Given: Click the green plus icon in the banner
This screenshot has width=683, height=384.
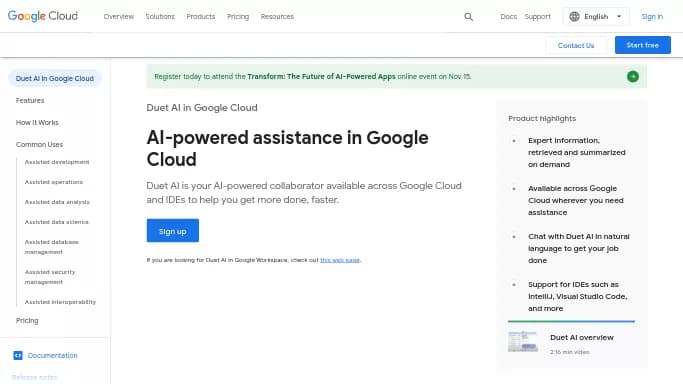Looking at the screenshot, I should click(x=632, y=77).
